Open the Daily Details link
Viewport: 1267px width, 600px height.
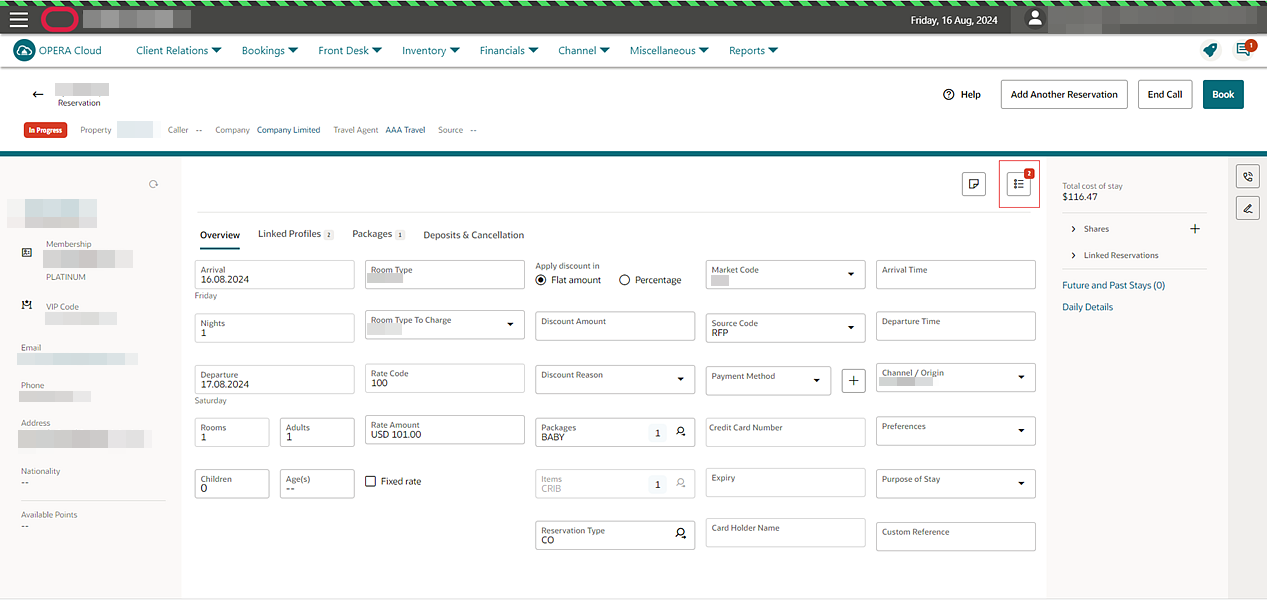pos(1087,307)
